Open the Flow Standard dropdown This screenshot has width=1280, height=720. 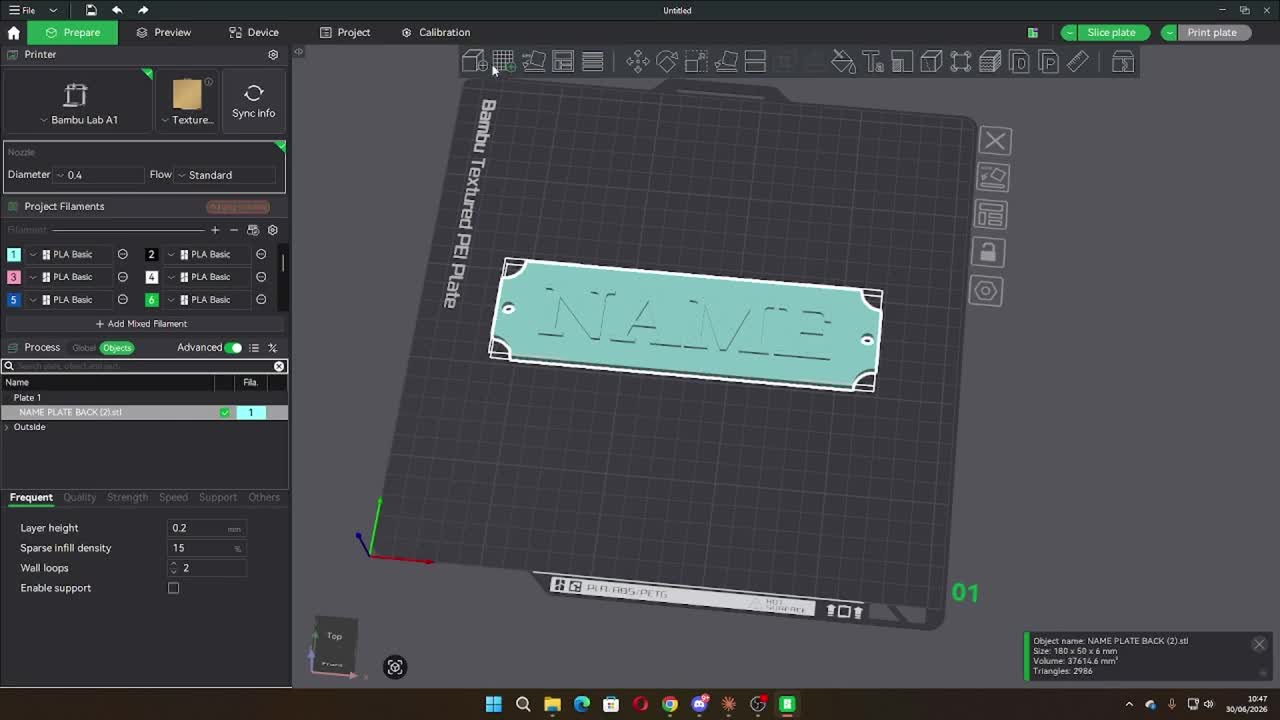point(226,175)
